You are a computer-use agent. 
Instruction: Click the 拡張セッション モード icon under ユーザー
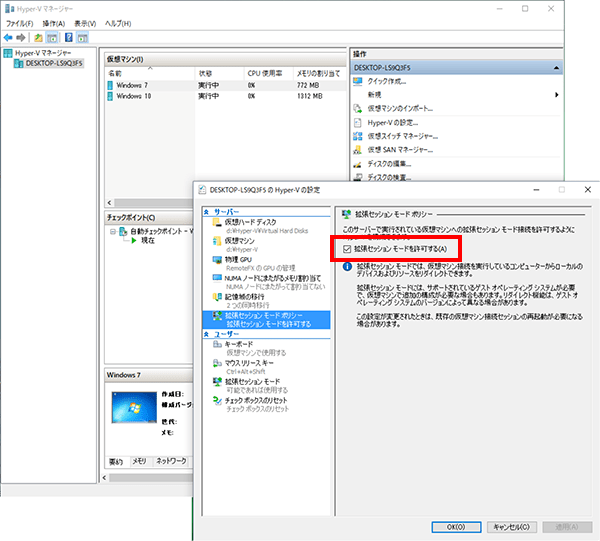click(217, 381)
